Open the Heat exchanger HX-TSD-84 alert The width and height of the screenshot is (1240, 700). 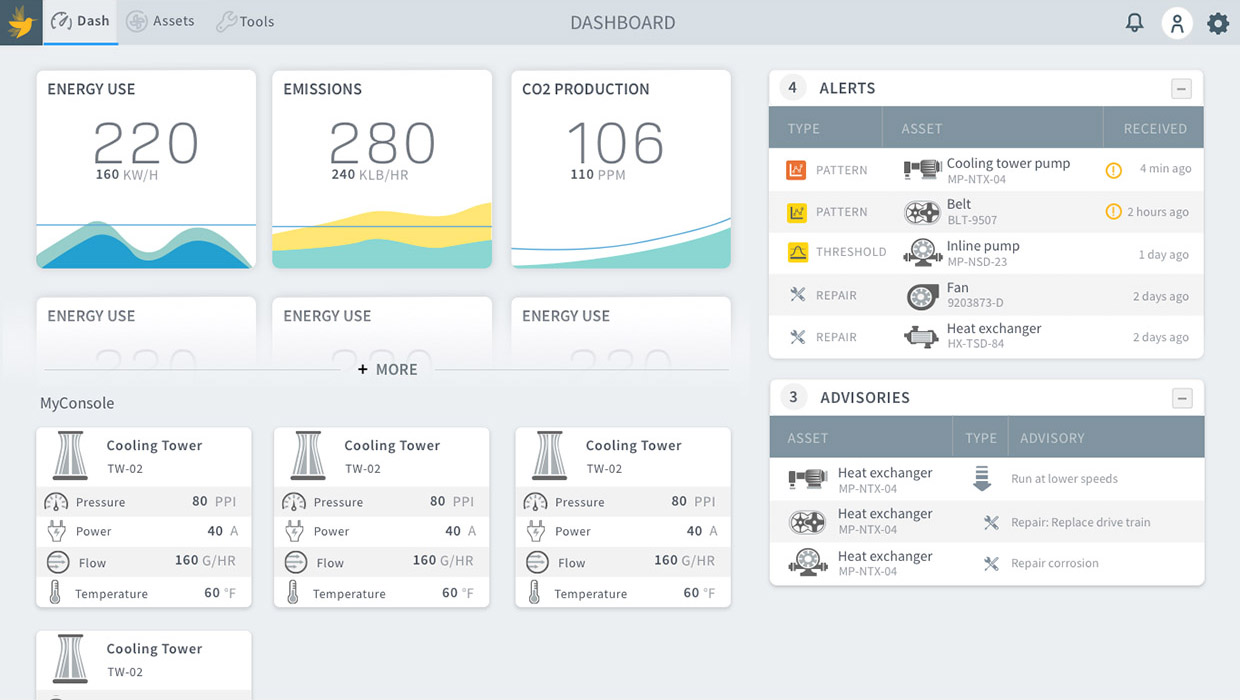tap(993, 336)
